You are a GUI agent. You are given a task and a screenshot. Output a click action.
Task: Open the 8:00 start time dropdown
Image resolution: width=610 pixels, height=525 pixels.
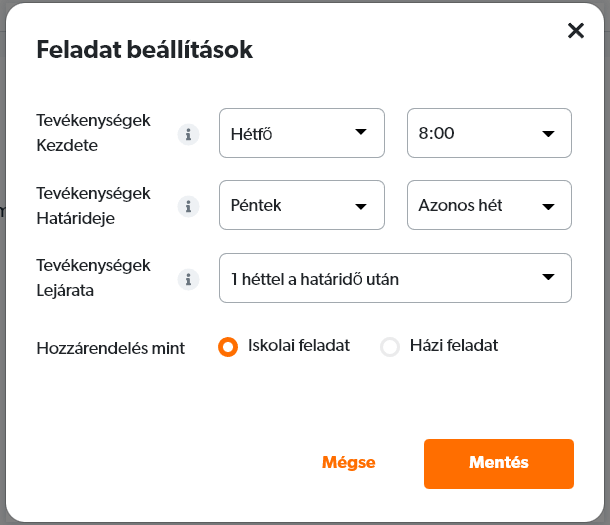[489, 133]
